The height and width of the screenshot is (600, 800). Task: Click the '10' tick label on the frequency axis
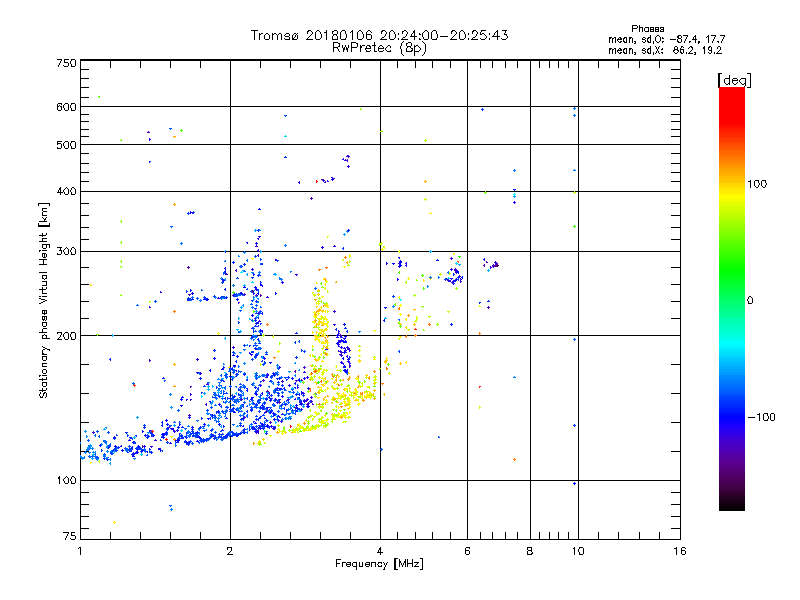point(578,551)
